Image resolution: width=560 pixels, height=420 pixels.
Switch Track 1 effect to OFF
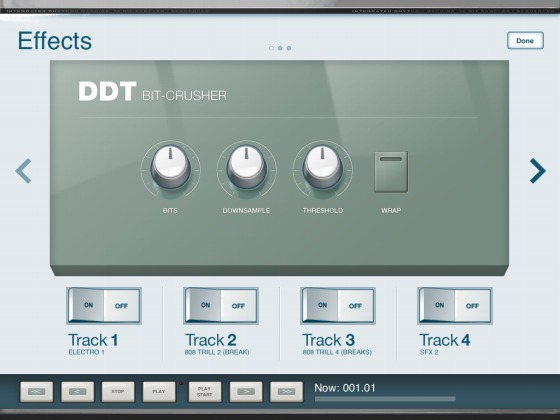(121, 306)
